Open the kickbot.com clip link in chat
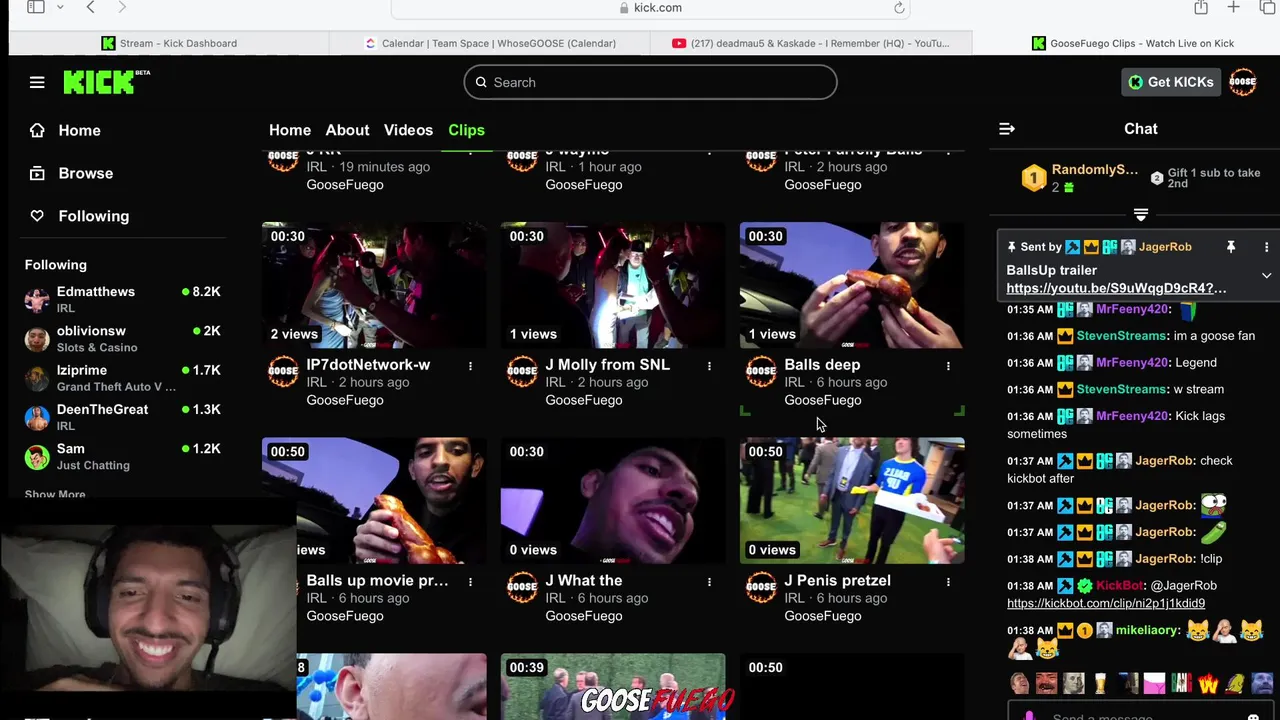 (1106, 603)
